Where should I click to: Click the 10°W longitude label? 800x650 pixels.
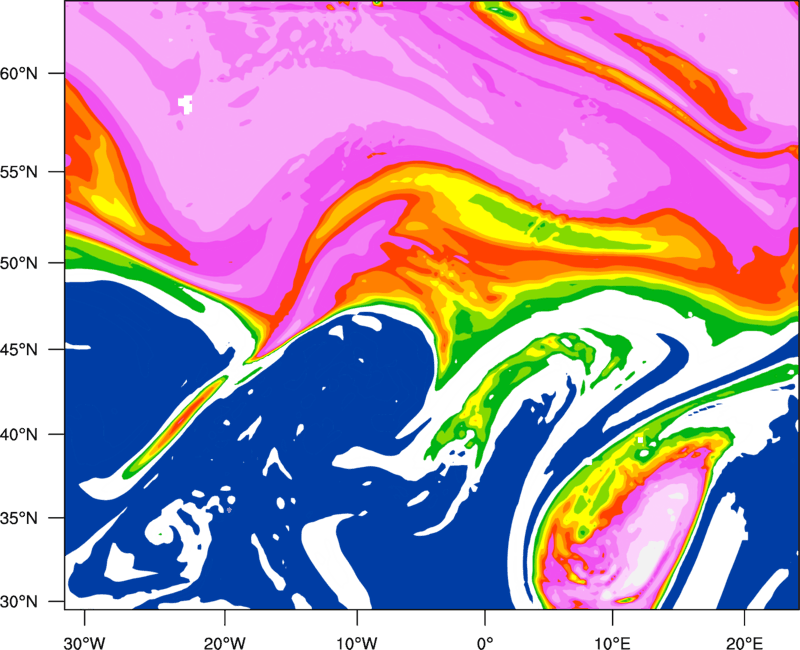tap(356, 643)
